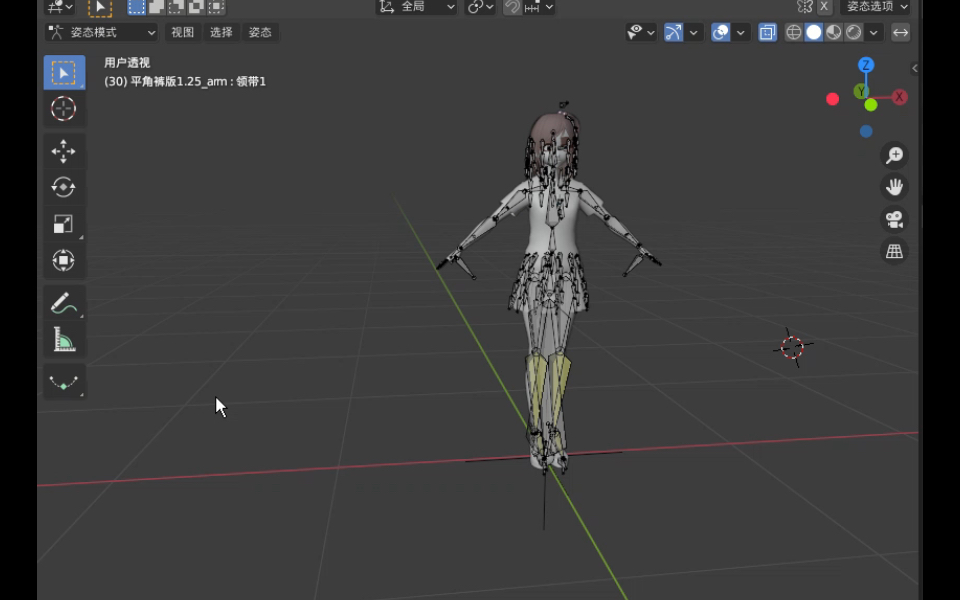Select the Move tool in the toolbar
This screenshot has height=600, width=960.
click(64, 150)
